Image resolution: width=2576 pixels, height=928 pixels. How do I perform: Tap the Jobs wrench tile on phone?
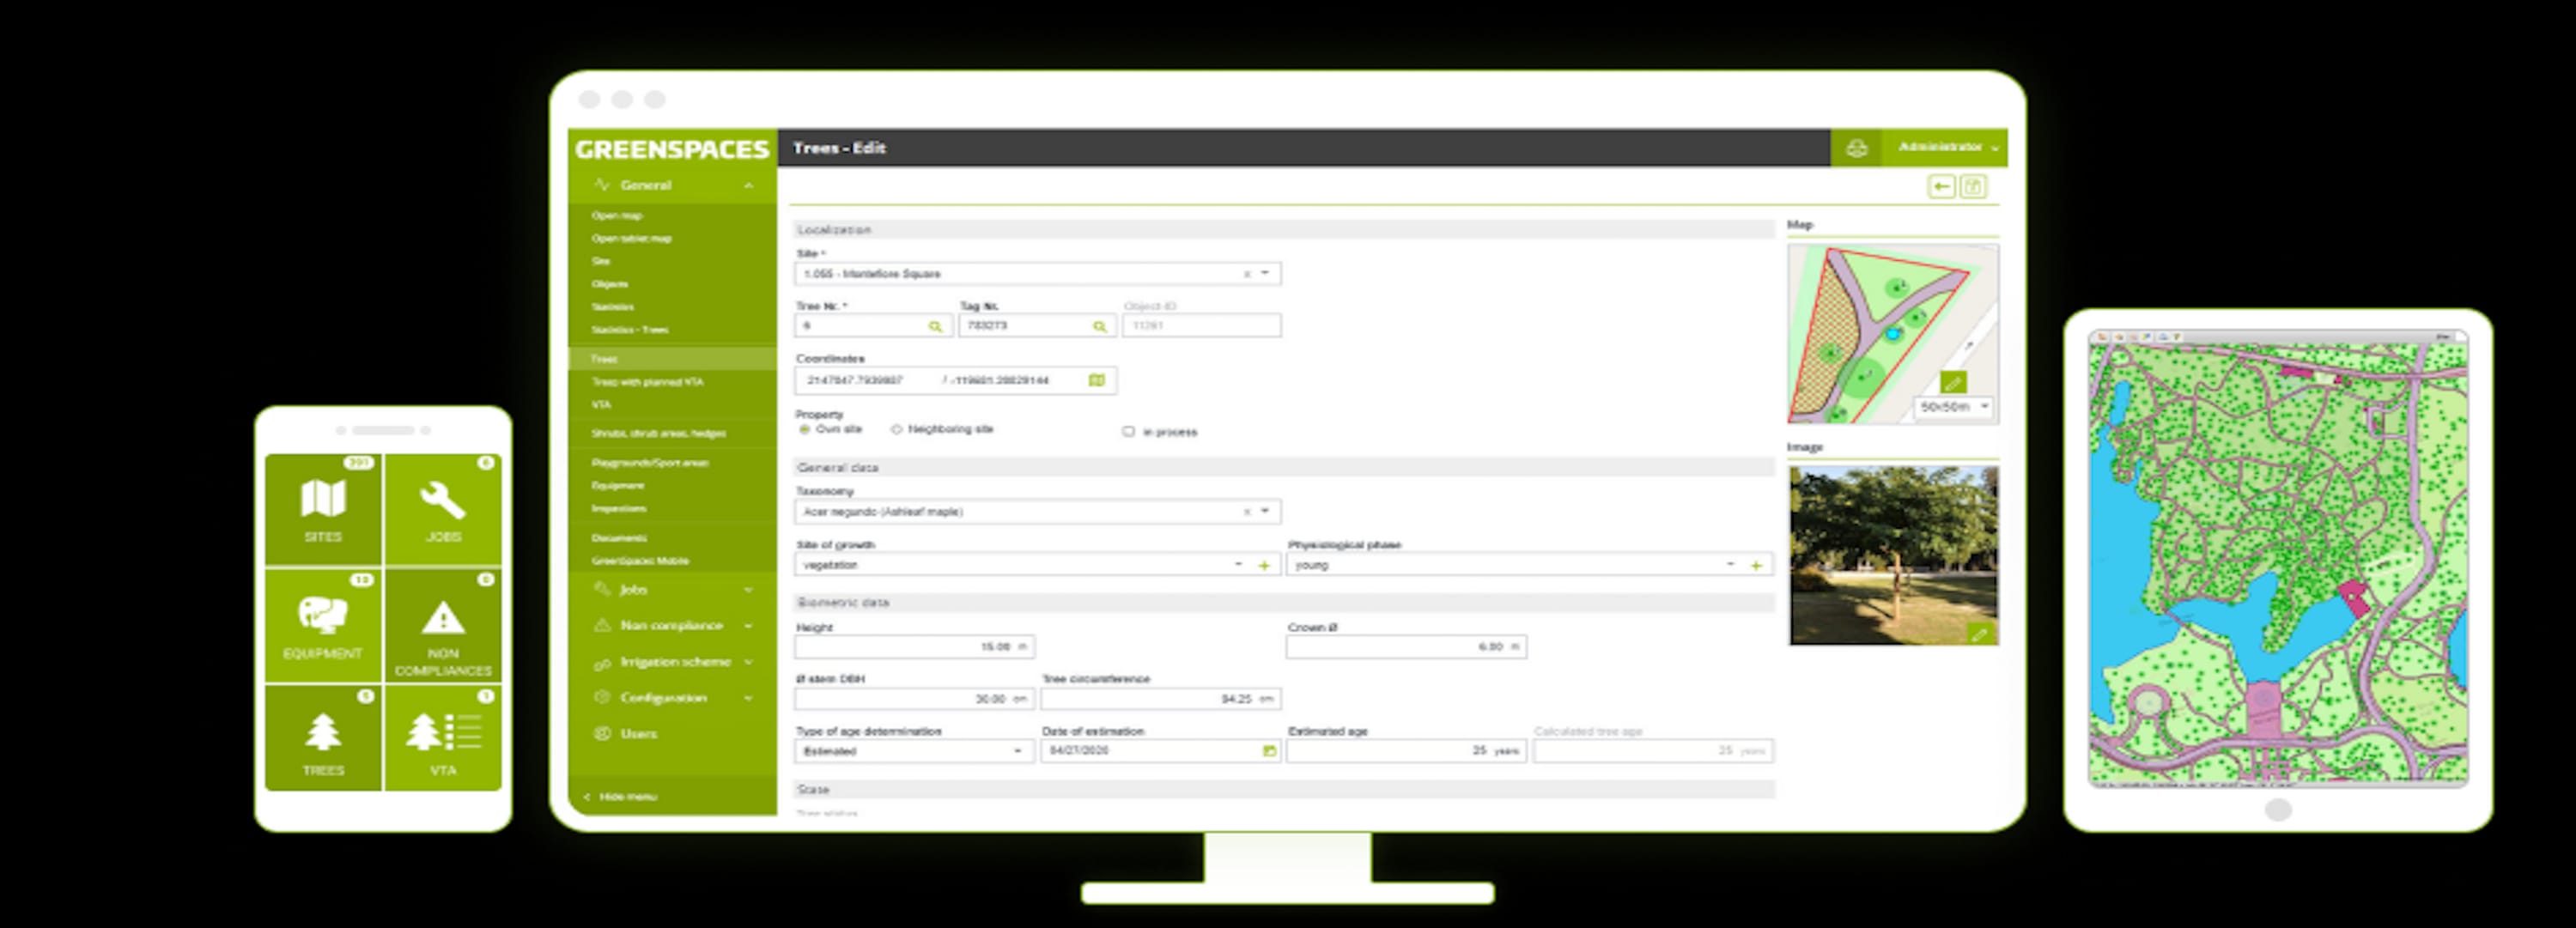tap(443, 510)
